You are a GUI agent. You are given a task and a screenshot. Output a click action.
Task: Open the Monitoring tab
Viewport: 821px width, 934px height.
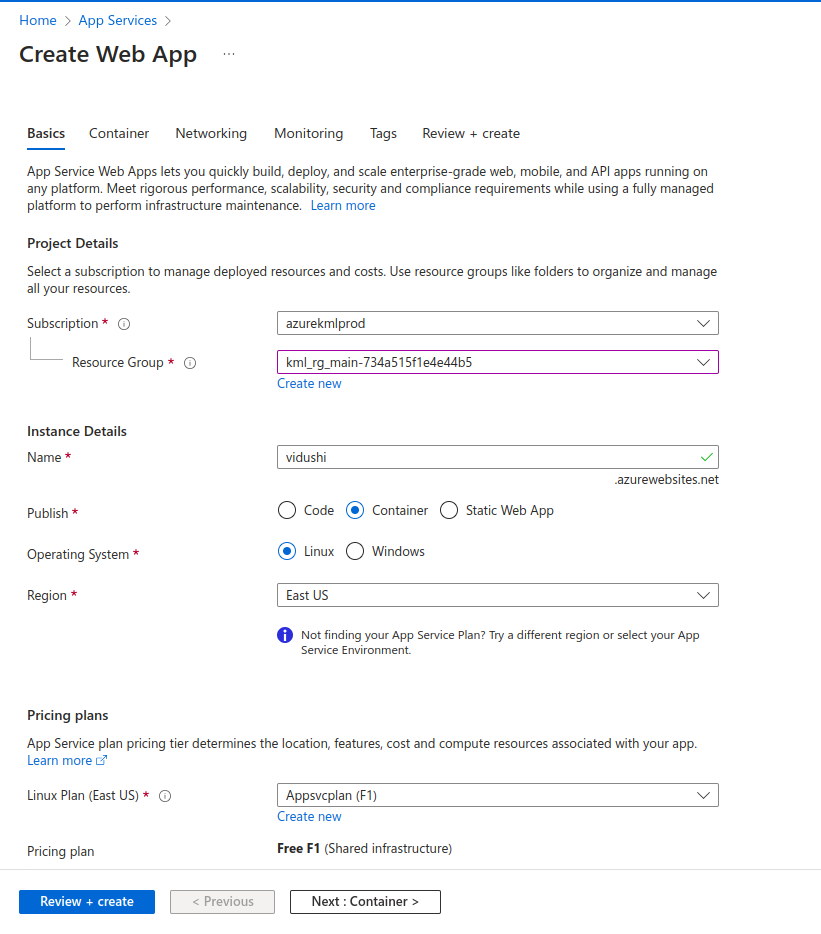coord(308,133)
